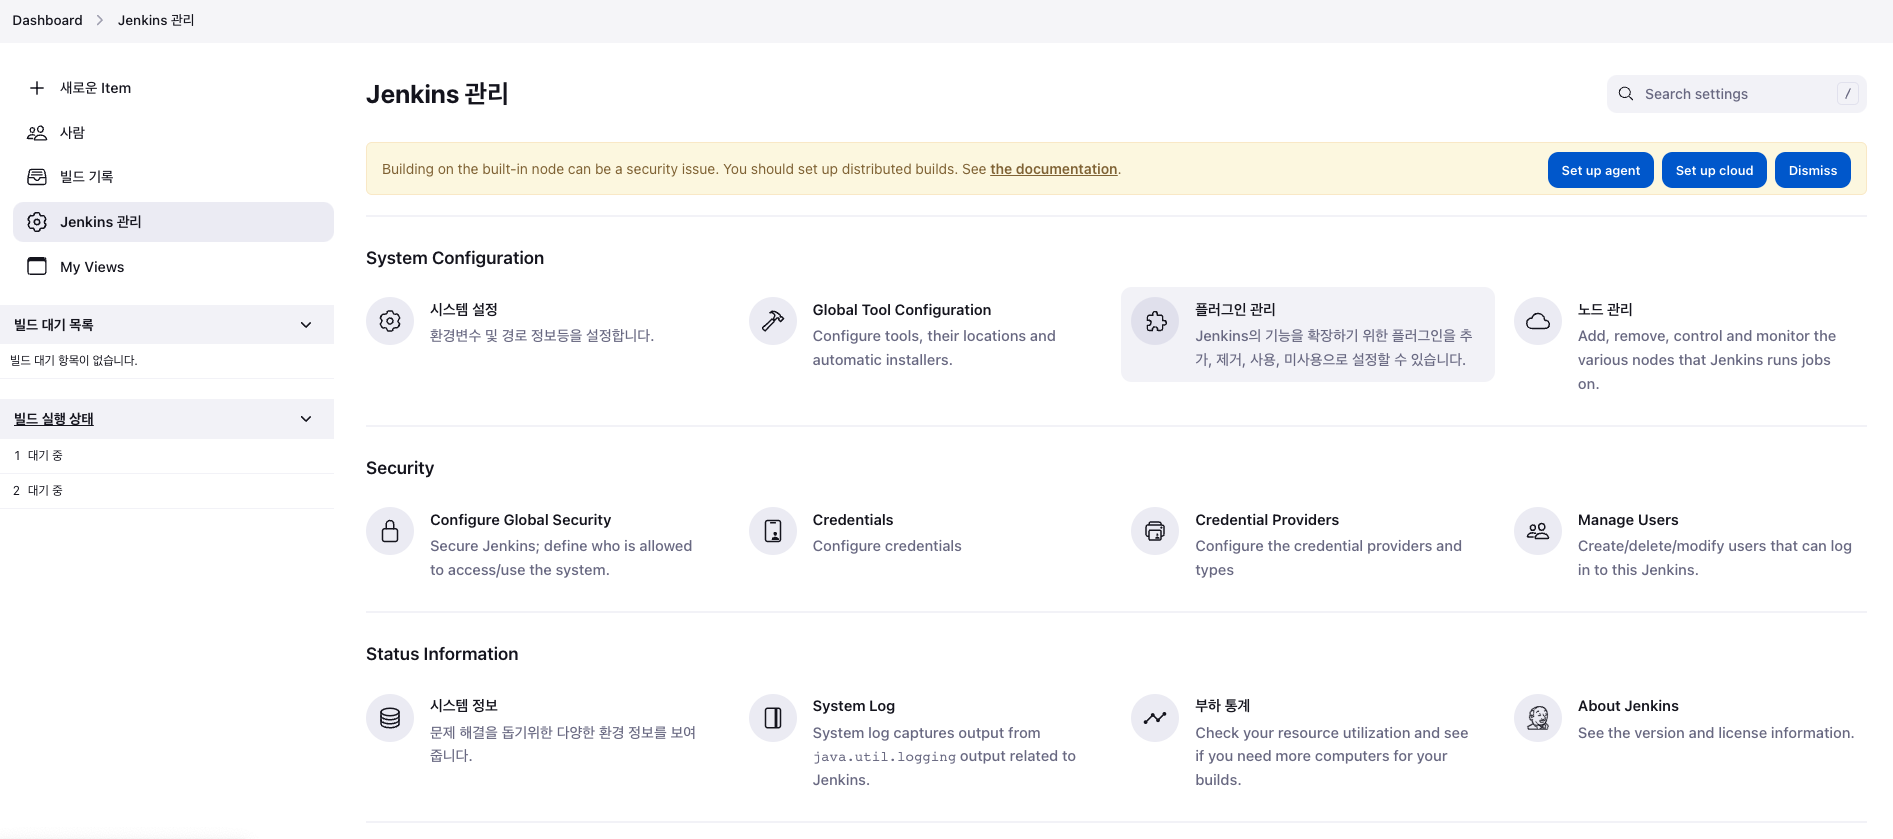Image resolution: width=1893 pixels, height=839 pixels.
Task: Open Credential Providers title
Action: (1267, 520)
